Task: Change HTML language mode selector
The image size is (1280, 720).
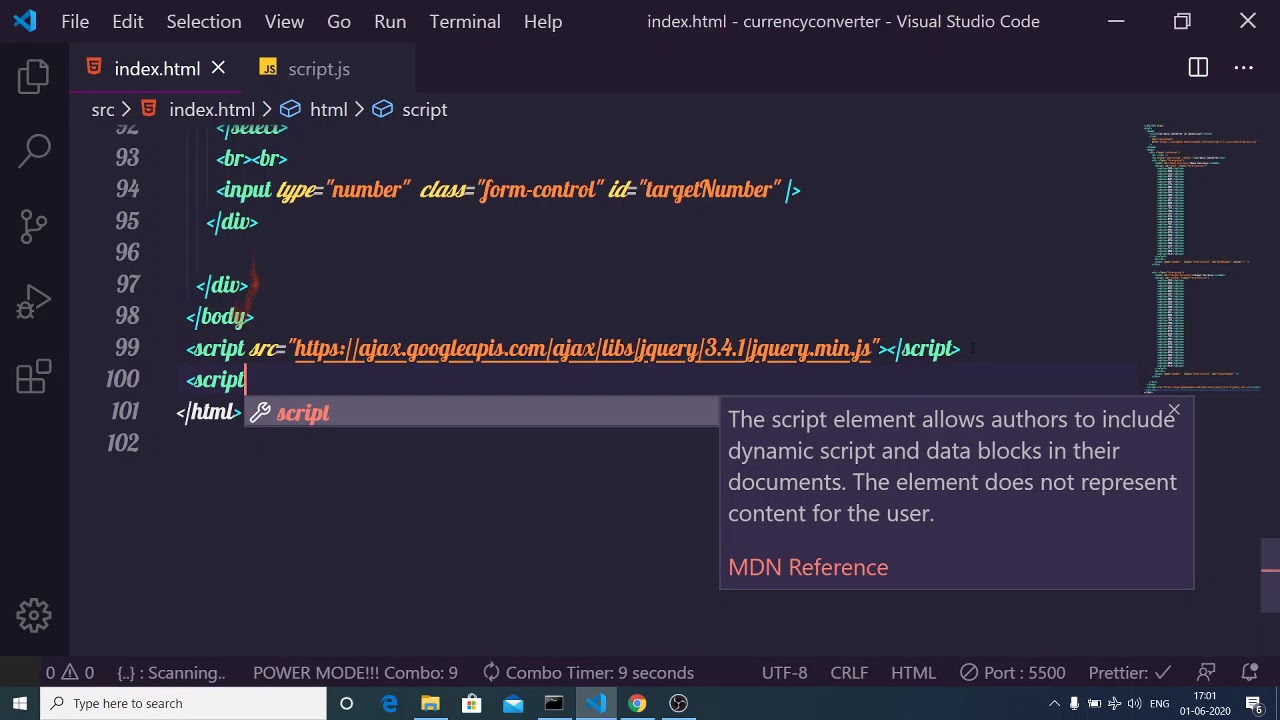Action: click(913, 672)
